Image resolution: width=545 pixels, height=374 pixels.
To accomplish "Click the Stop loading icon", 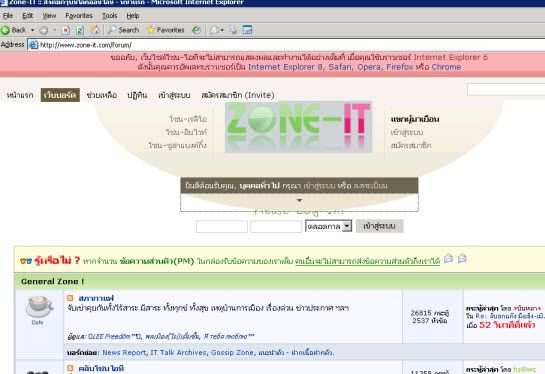I will tap(65, 30).
